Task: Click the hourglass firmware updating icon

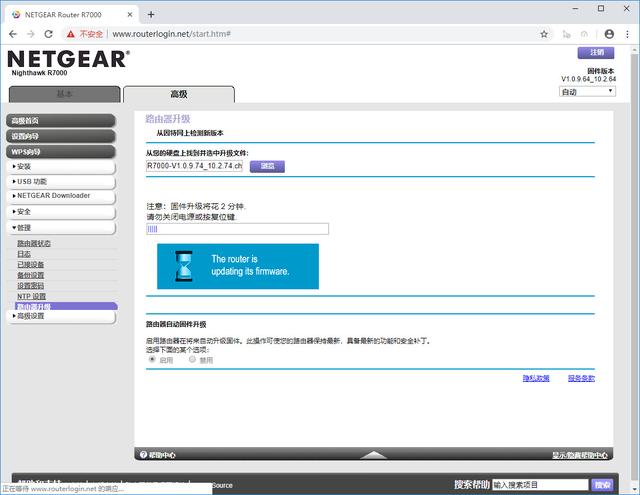Action: (x=184, y=266)
